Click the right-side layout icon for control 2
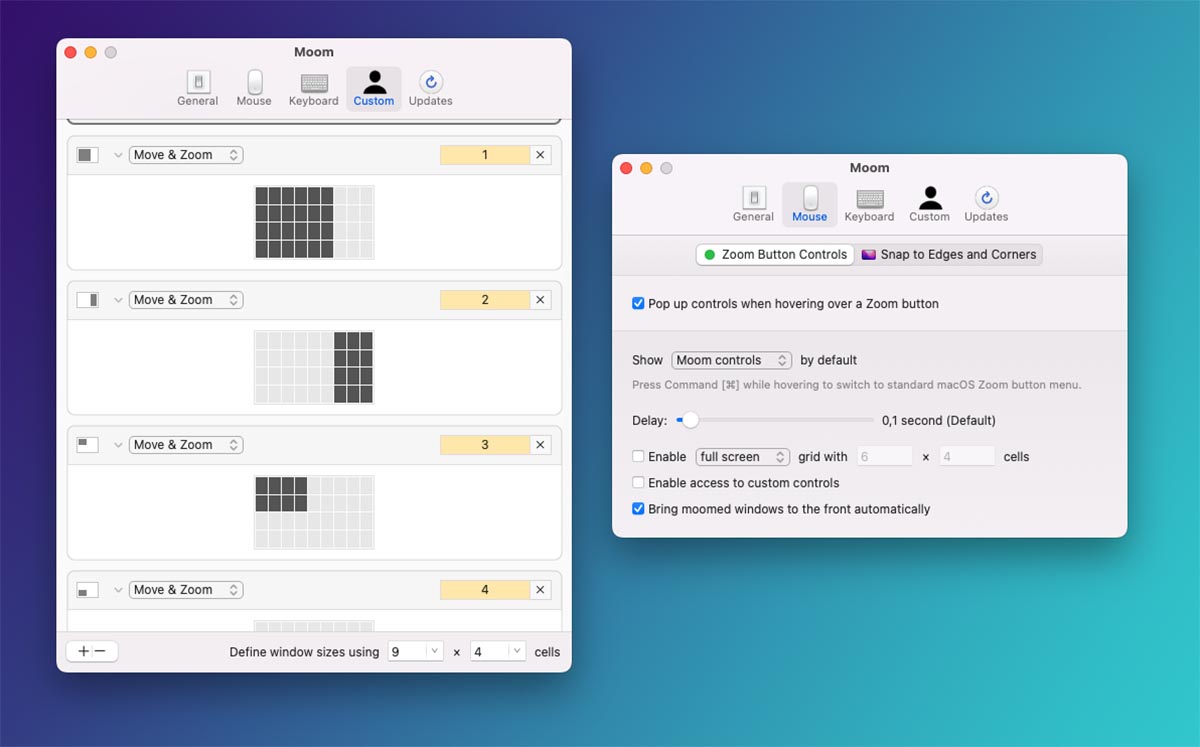The width and height of the screenshot is (1200, 747). click(88, 300)
